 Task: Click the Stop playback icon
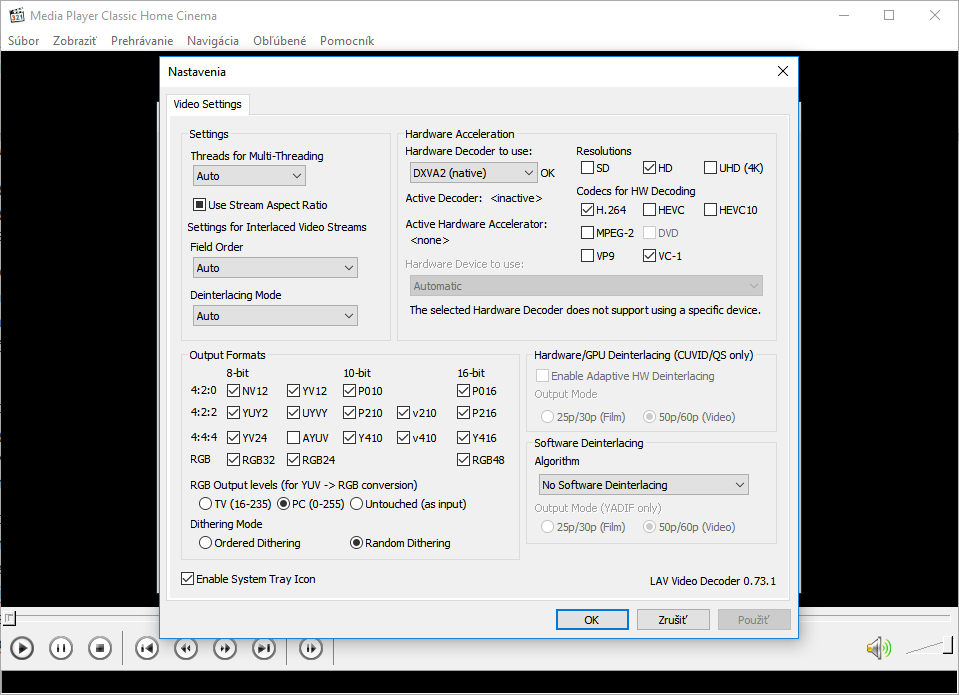[99, 648]
